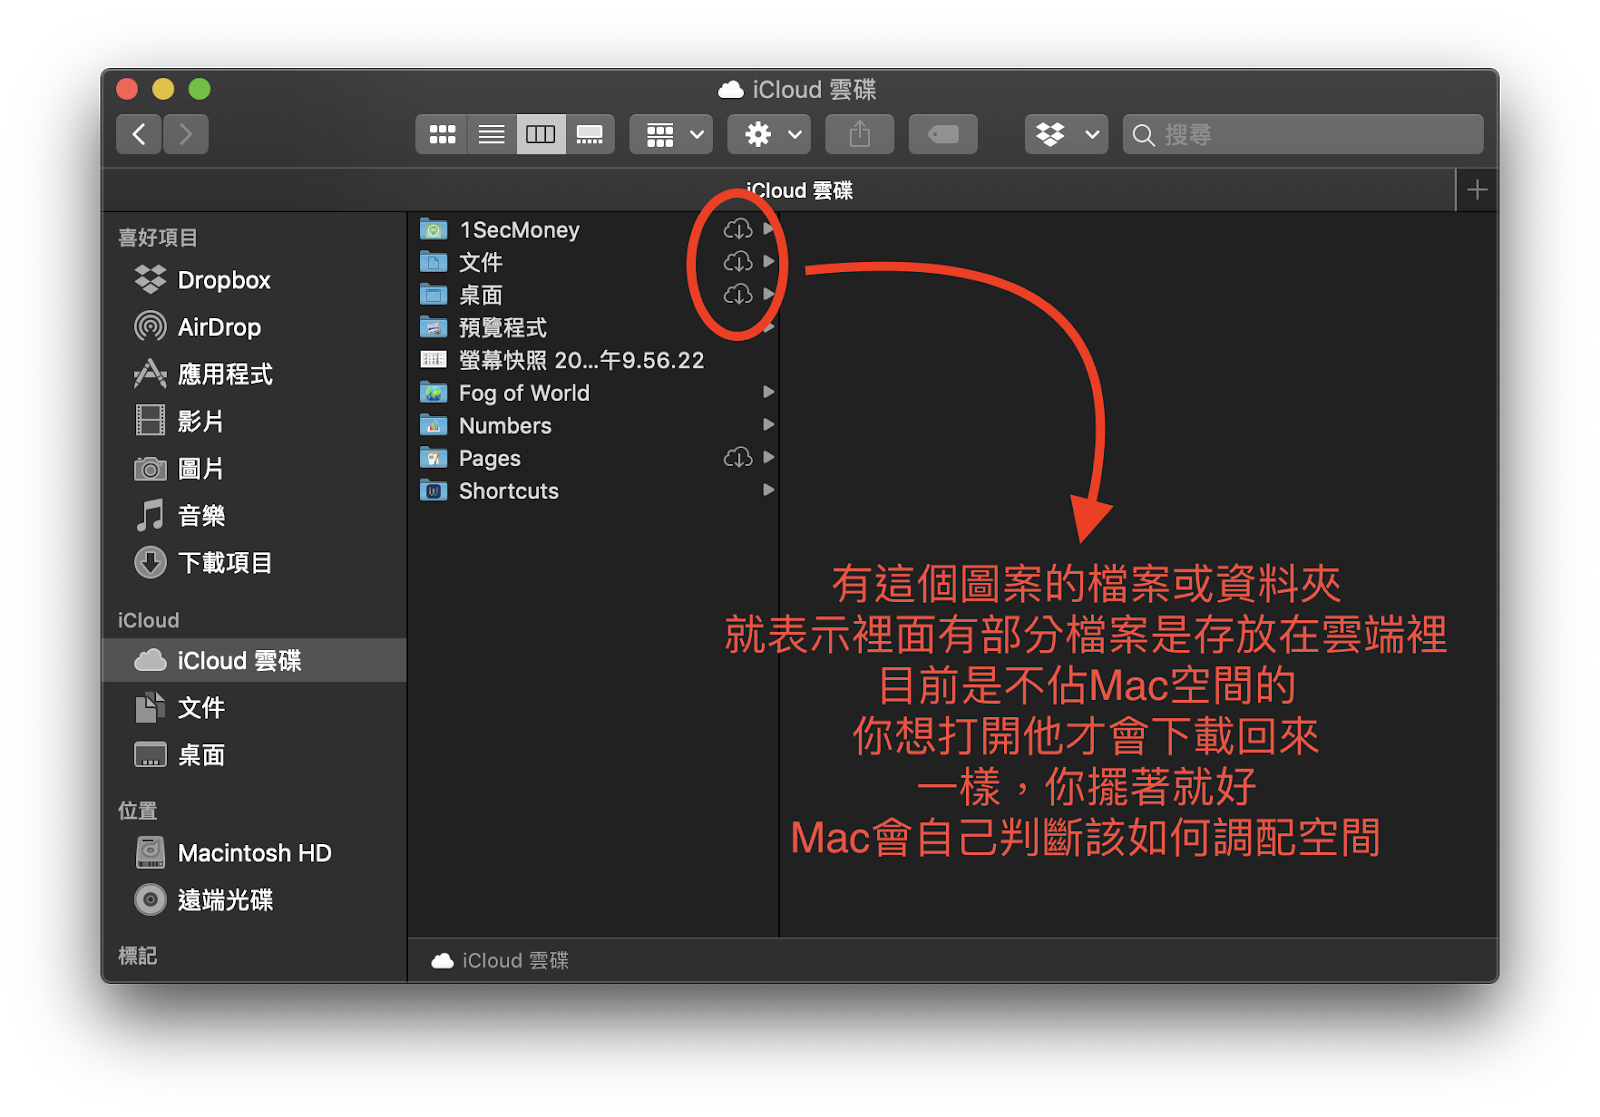Click the 喜好項目 sidebar section header

click(x=158, y=237)
